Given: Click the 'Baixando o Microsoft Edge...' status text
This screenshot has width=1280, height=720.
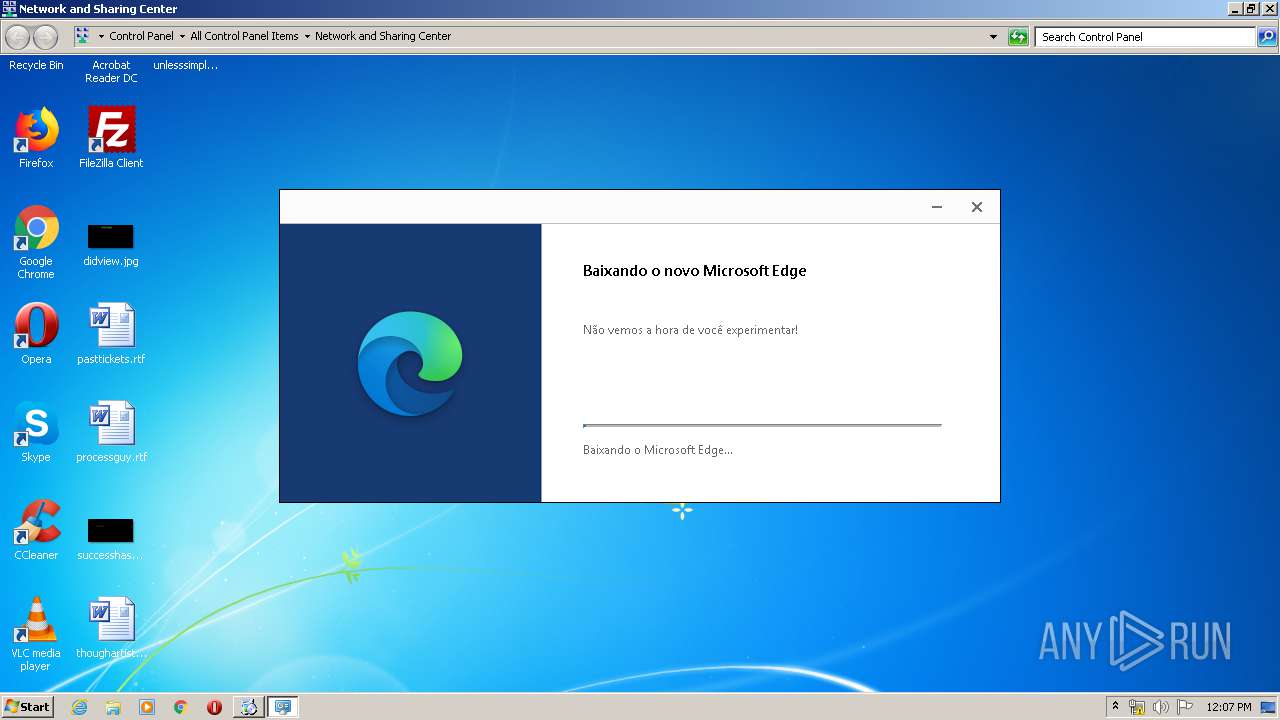Looking at the screenshot, I should pyautogui.click(x=658, y=450).
